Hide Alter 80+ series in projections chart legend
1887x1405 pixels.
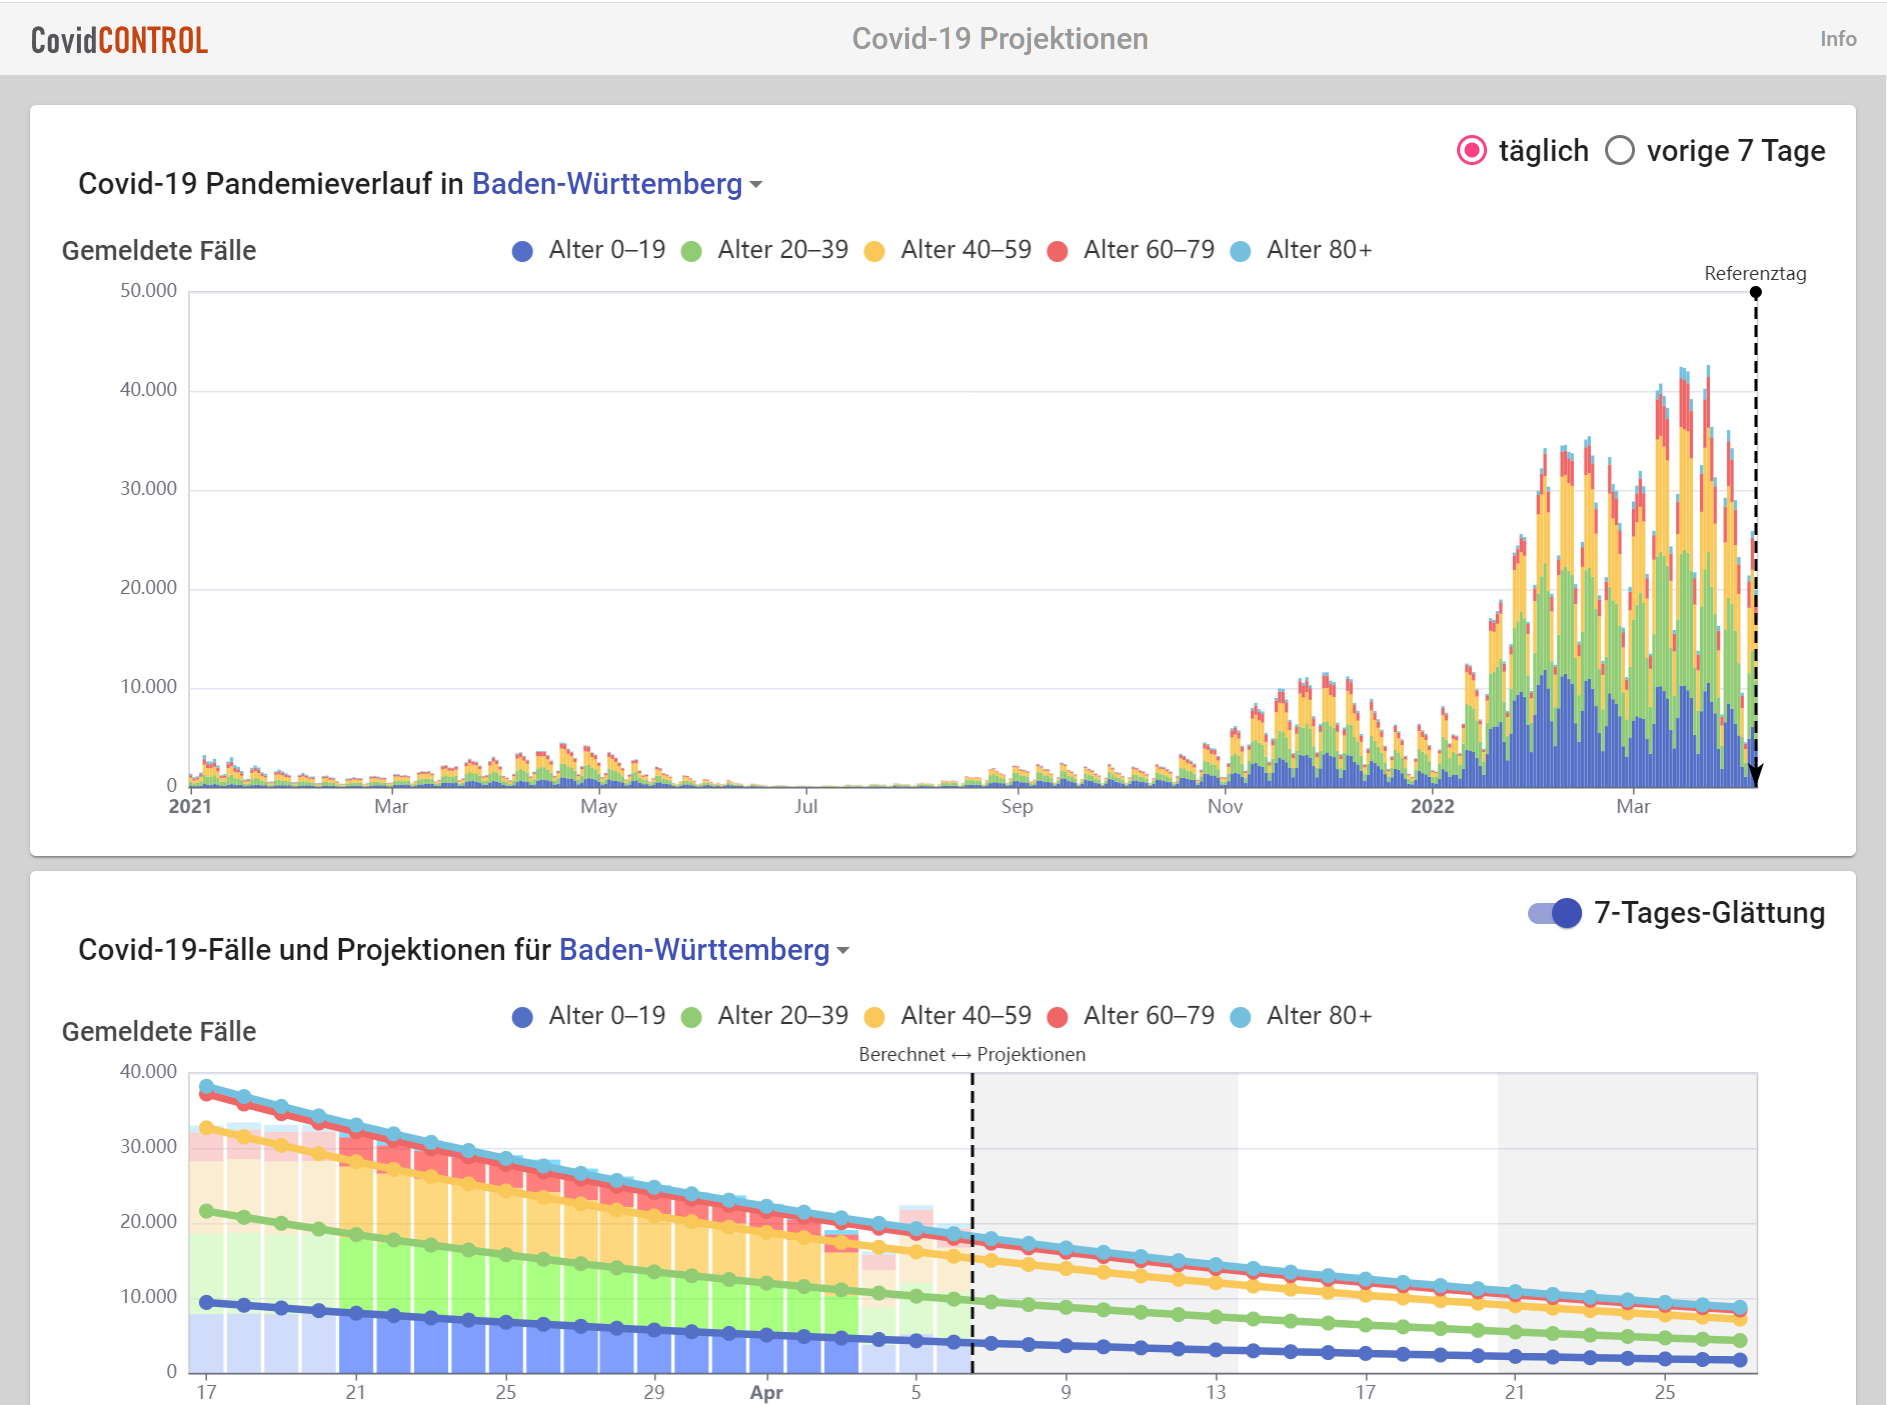click(1240, 1017)
